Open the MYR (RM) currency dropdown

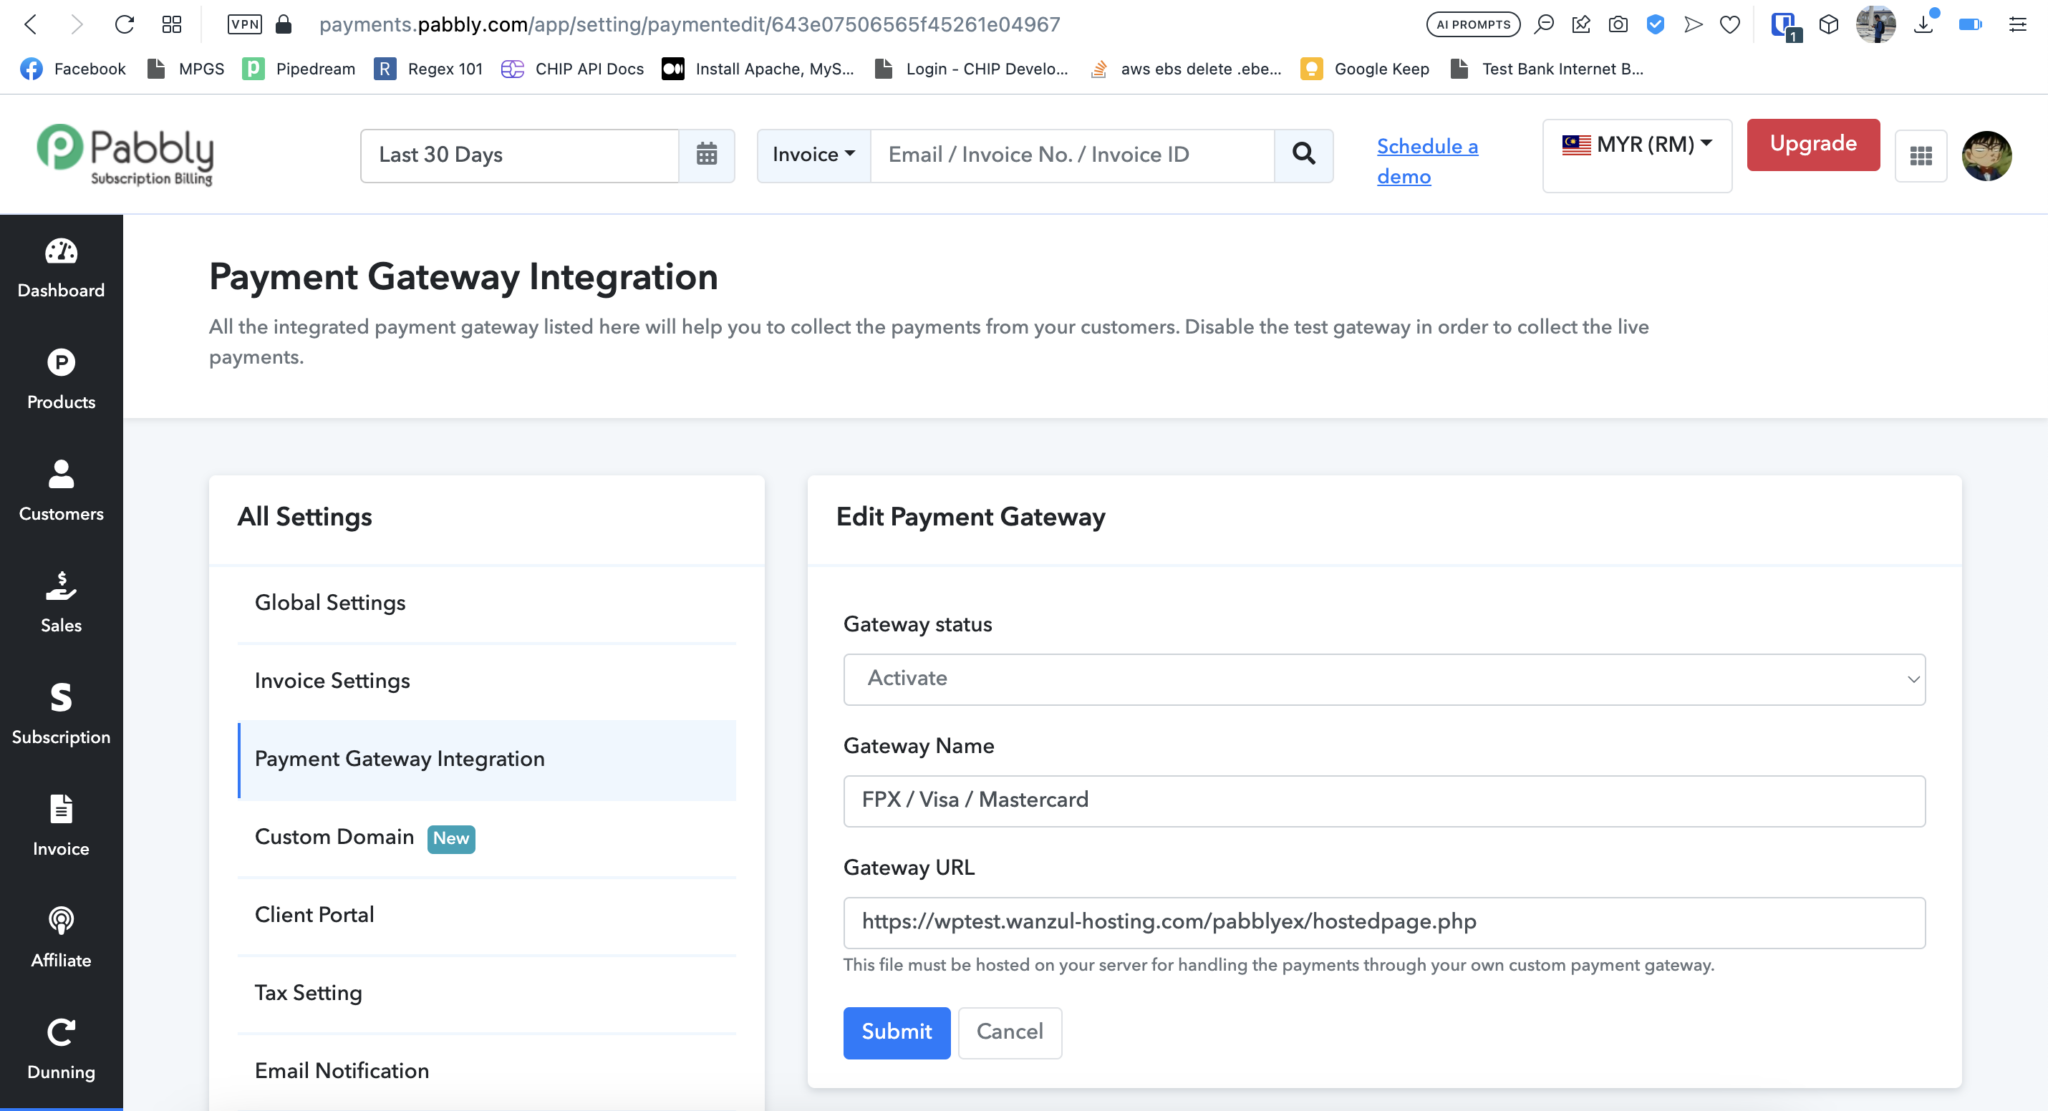click(1636, 144)
